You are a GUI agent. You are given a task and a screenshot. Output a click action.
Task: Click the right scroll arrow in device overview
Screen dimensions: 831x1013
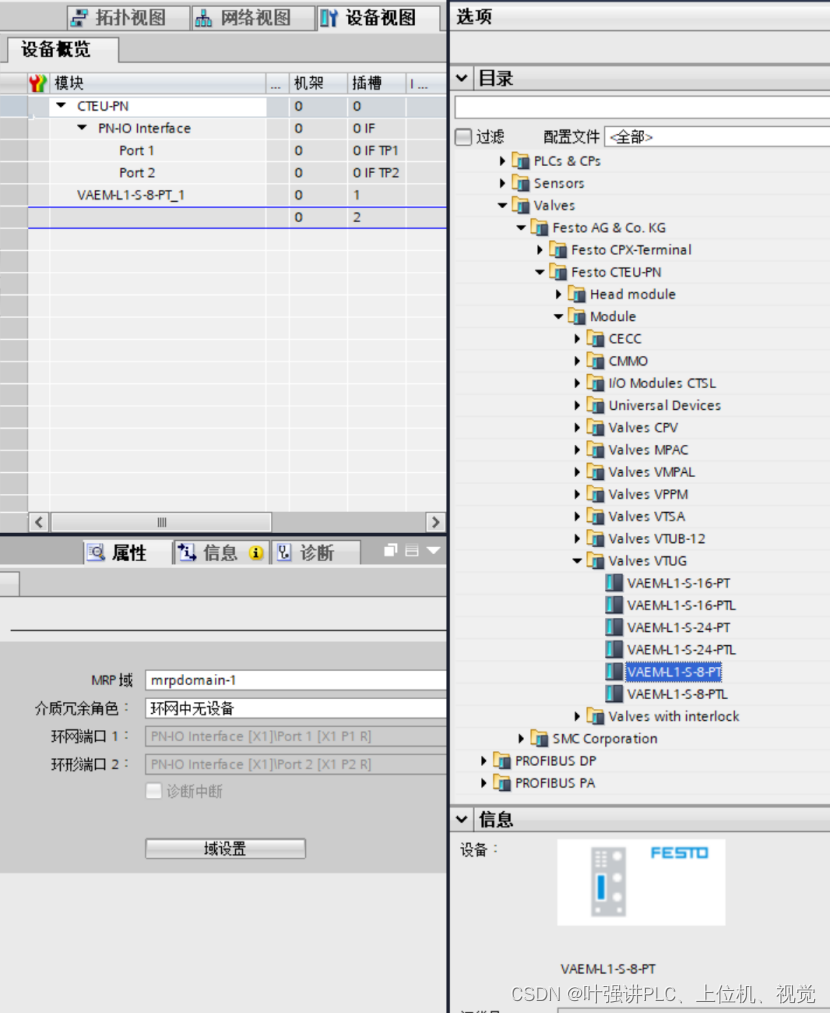click(436, 522)
